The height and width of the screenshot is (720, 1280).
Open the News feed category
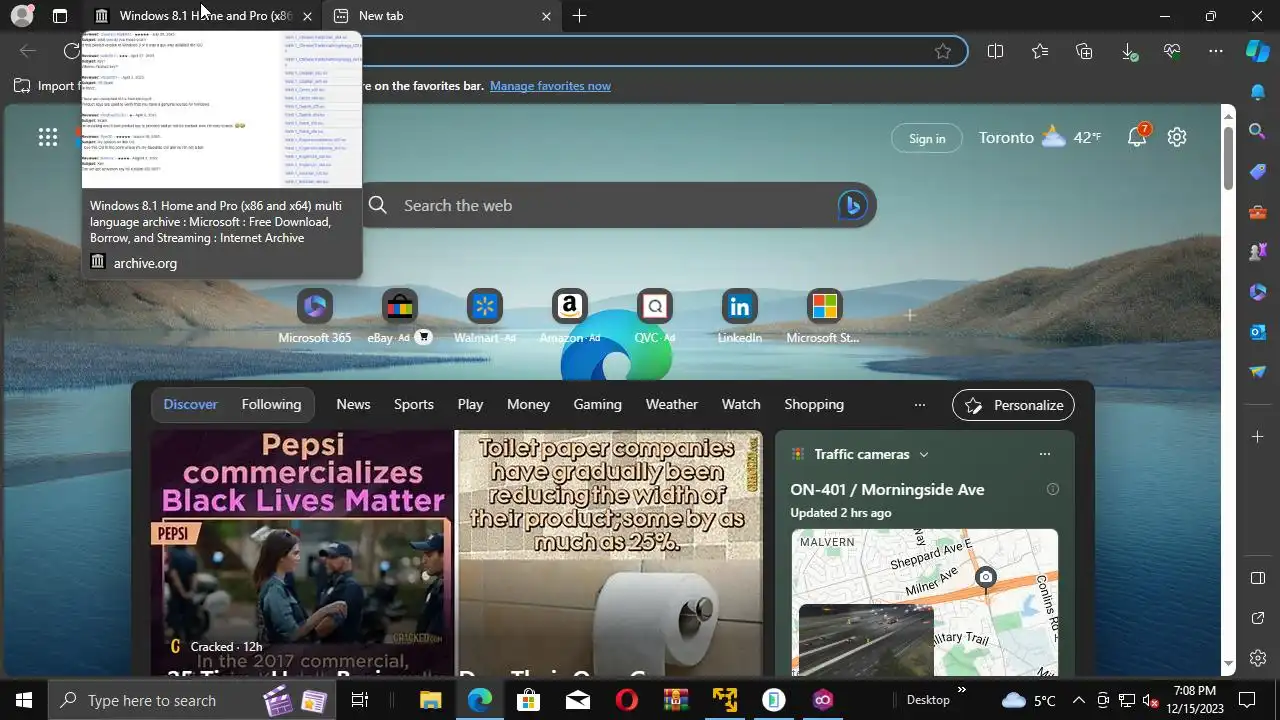click(353, 404)
